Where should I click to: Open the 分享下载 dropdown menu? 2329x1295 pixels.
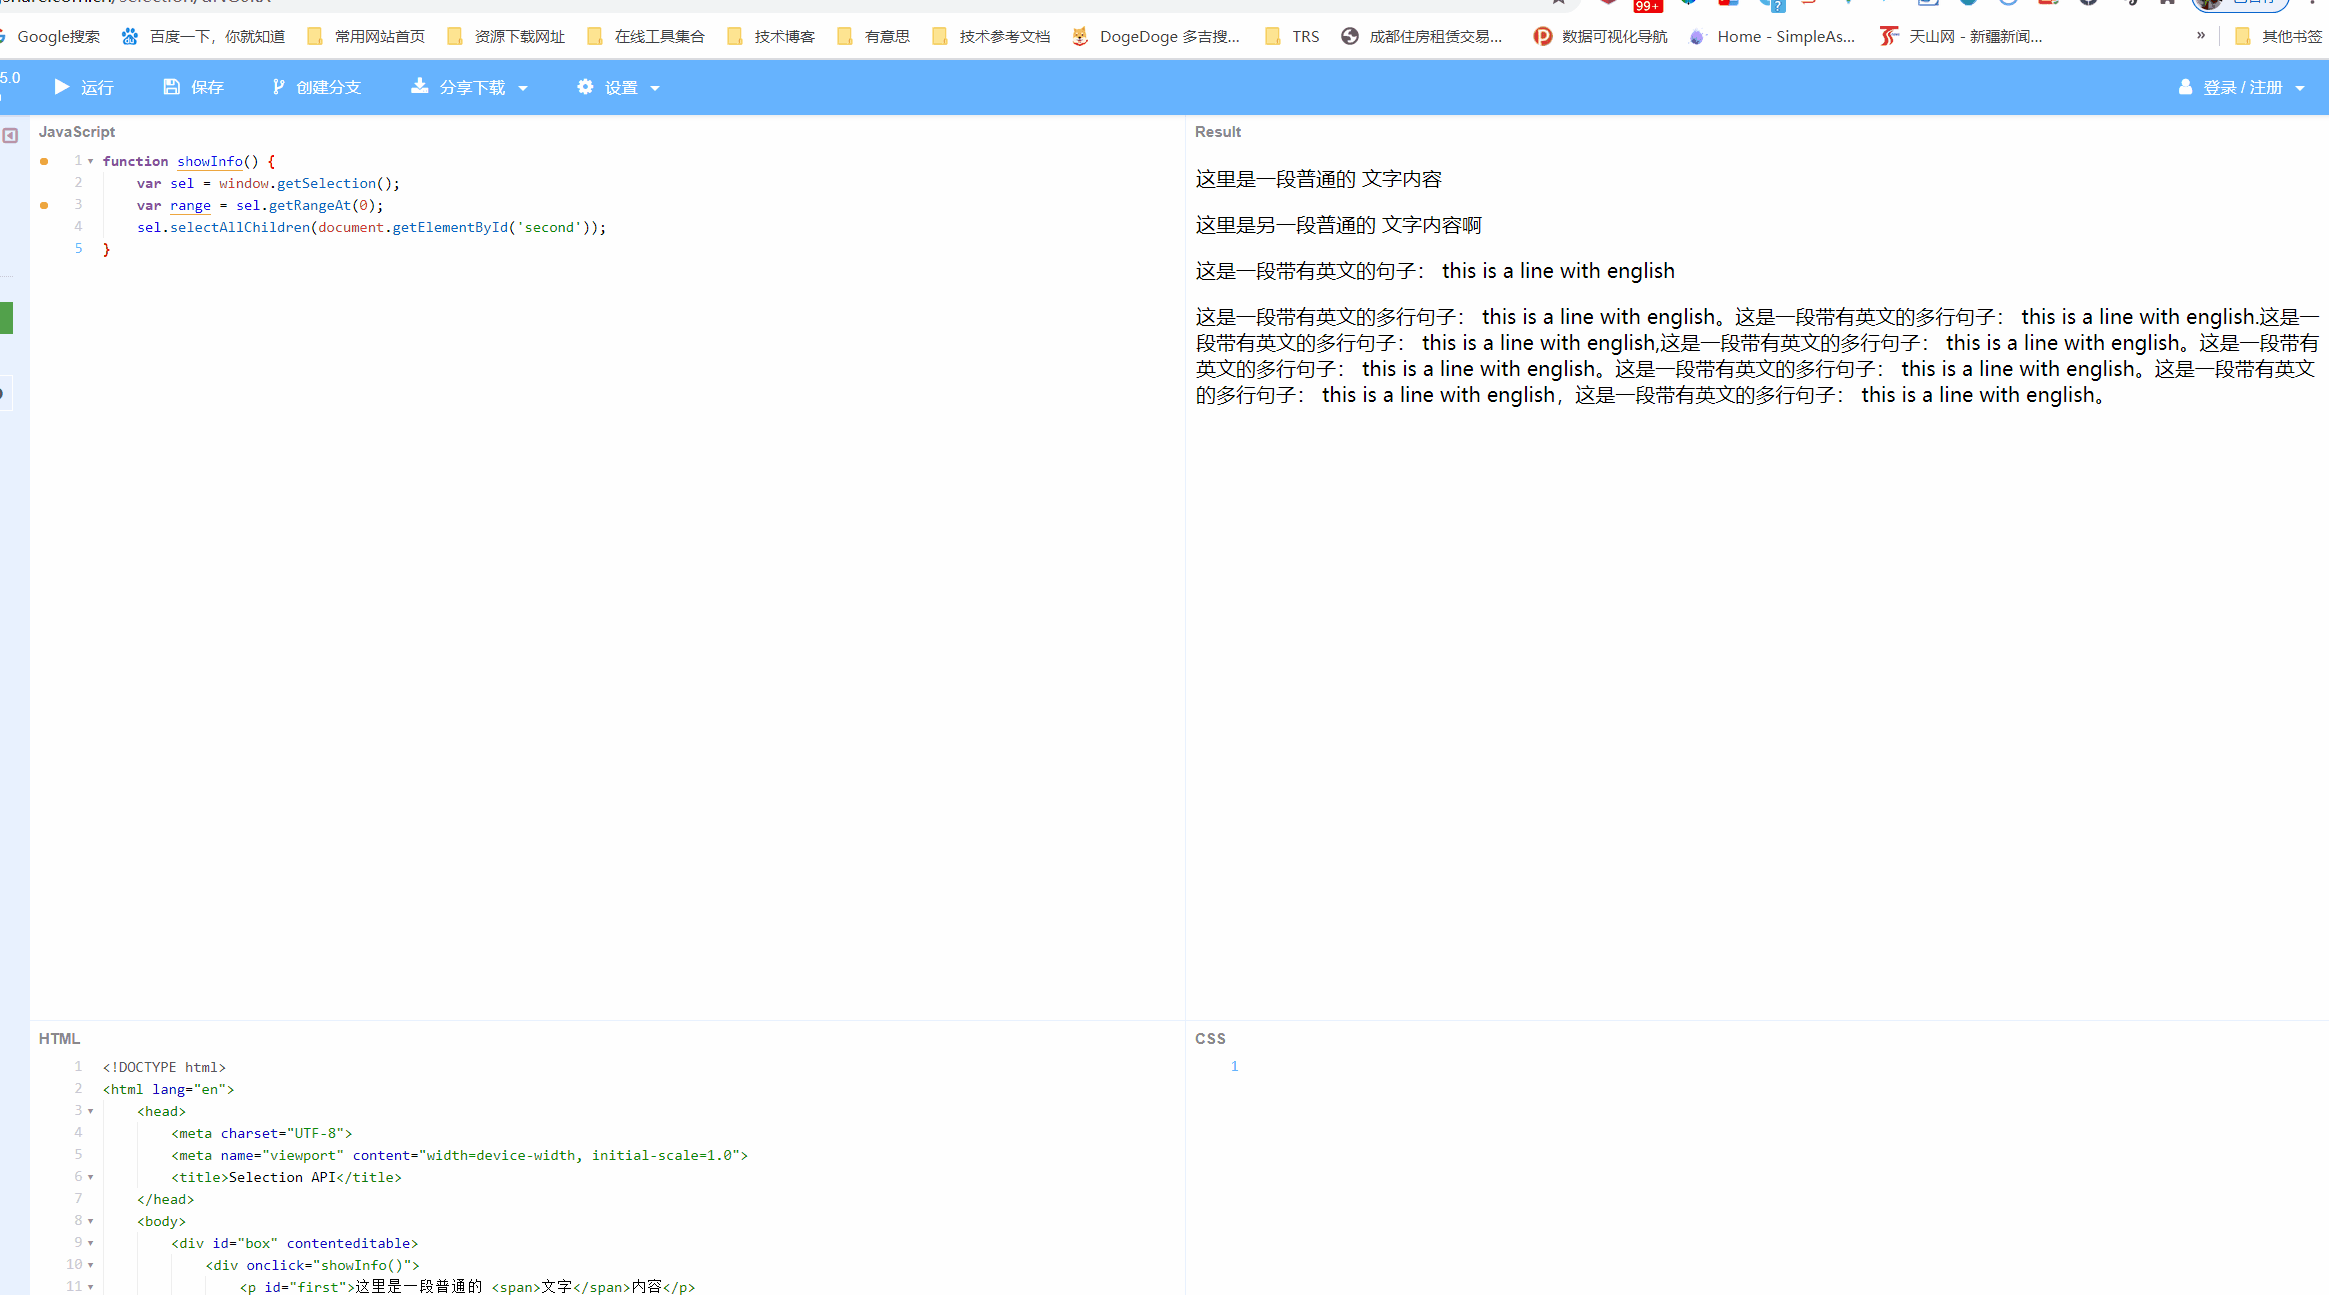pyautogui.click(x=469, y=88)
